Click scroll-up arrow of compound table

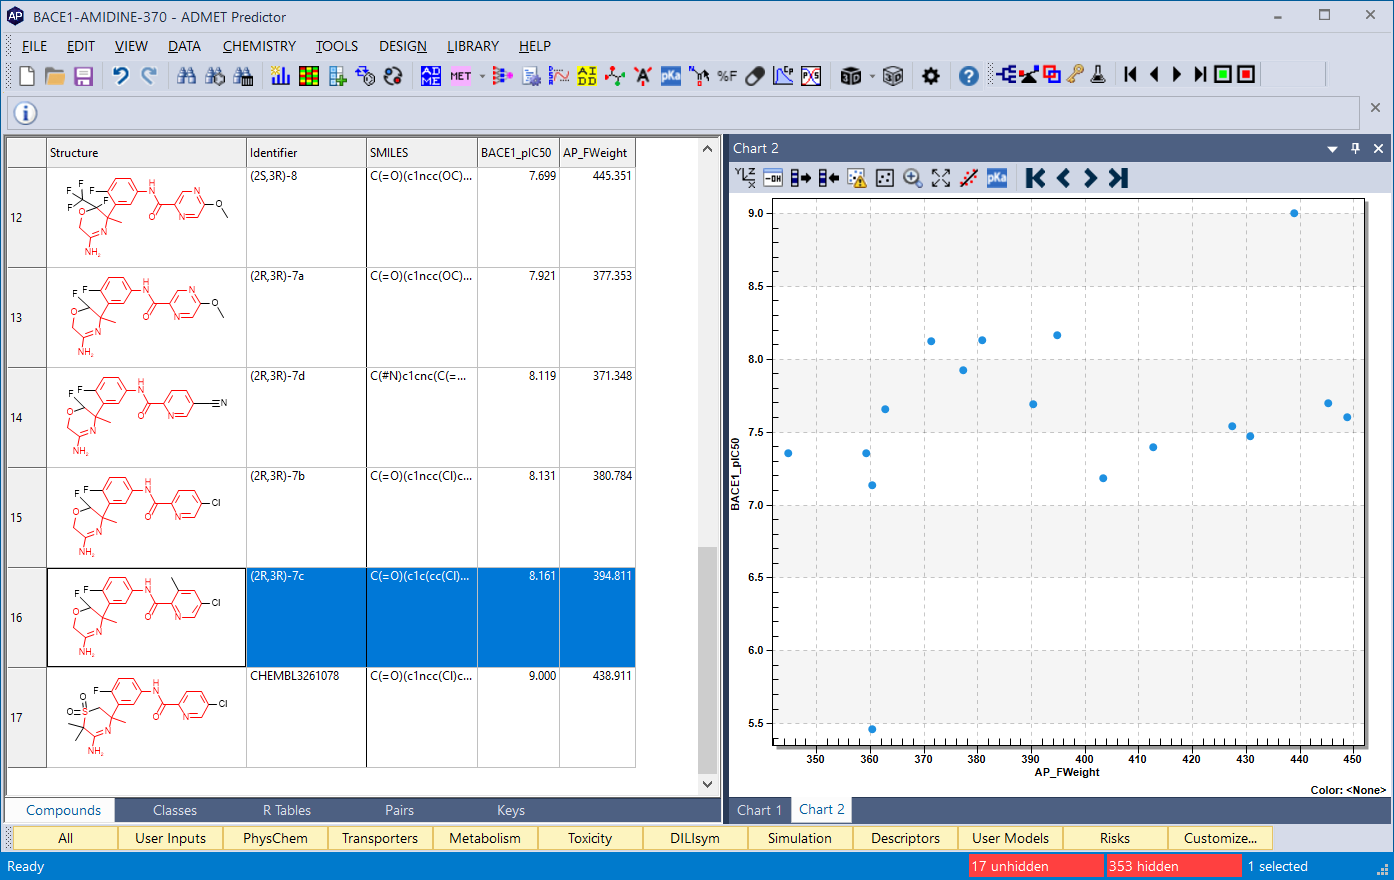coord(707,149)
